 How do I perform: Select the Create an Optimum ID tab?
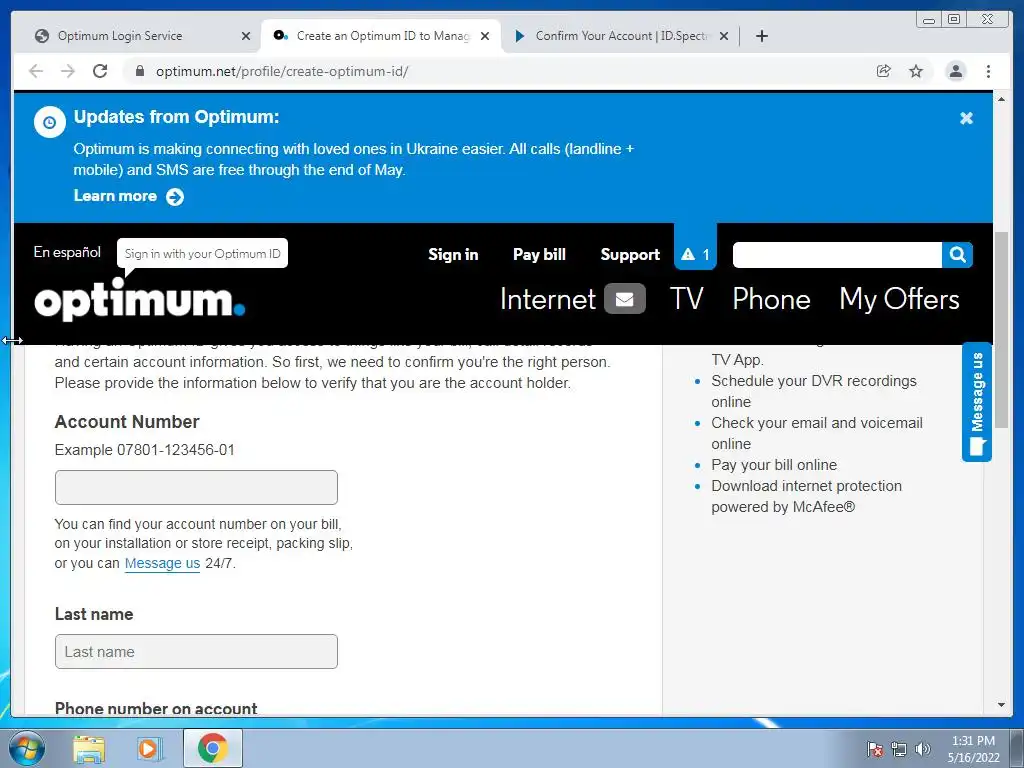(x=380, y=36)
